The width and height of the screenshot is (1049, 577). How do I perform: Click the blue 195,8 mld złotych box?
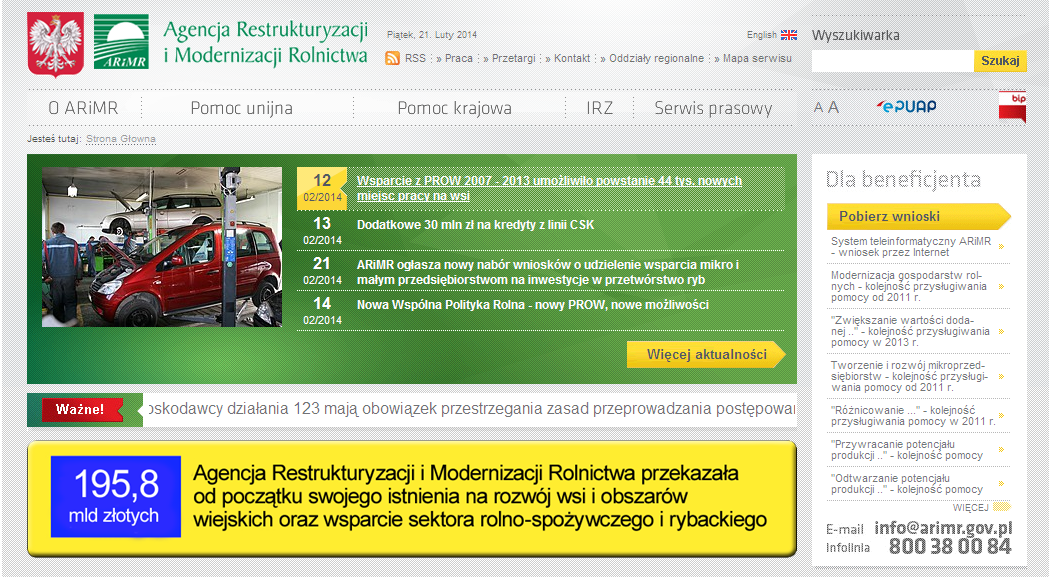[116, 497]
